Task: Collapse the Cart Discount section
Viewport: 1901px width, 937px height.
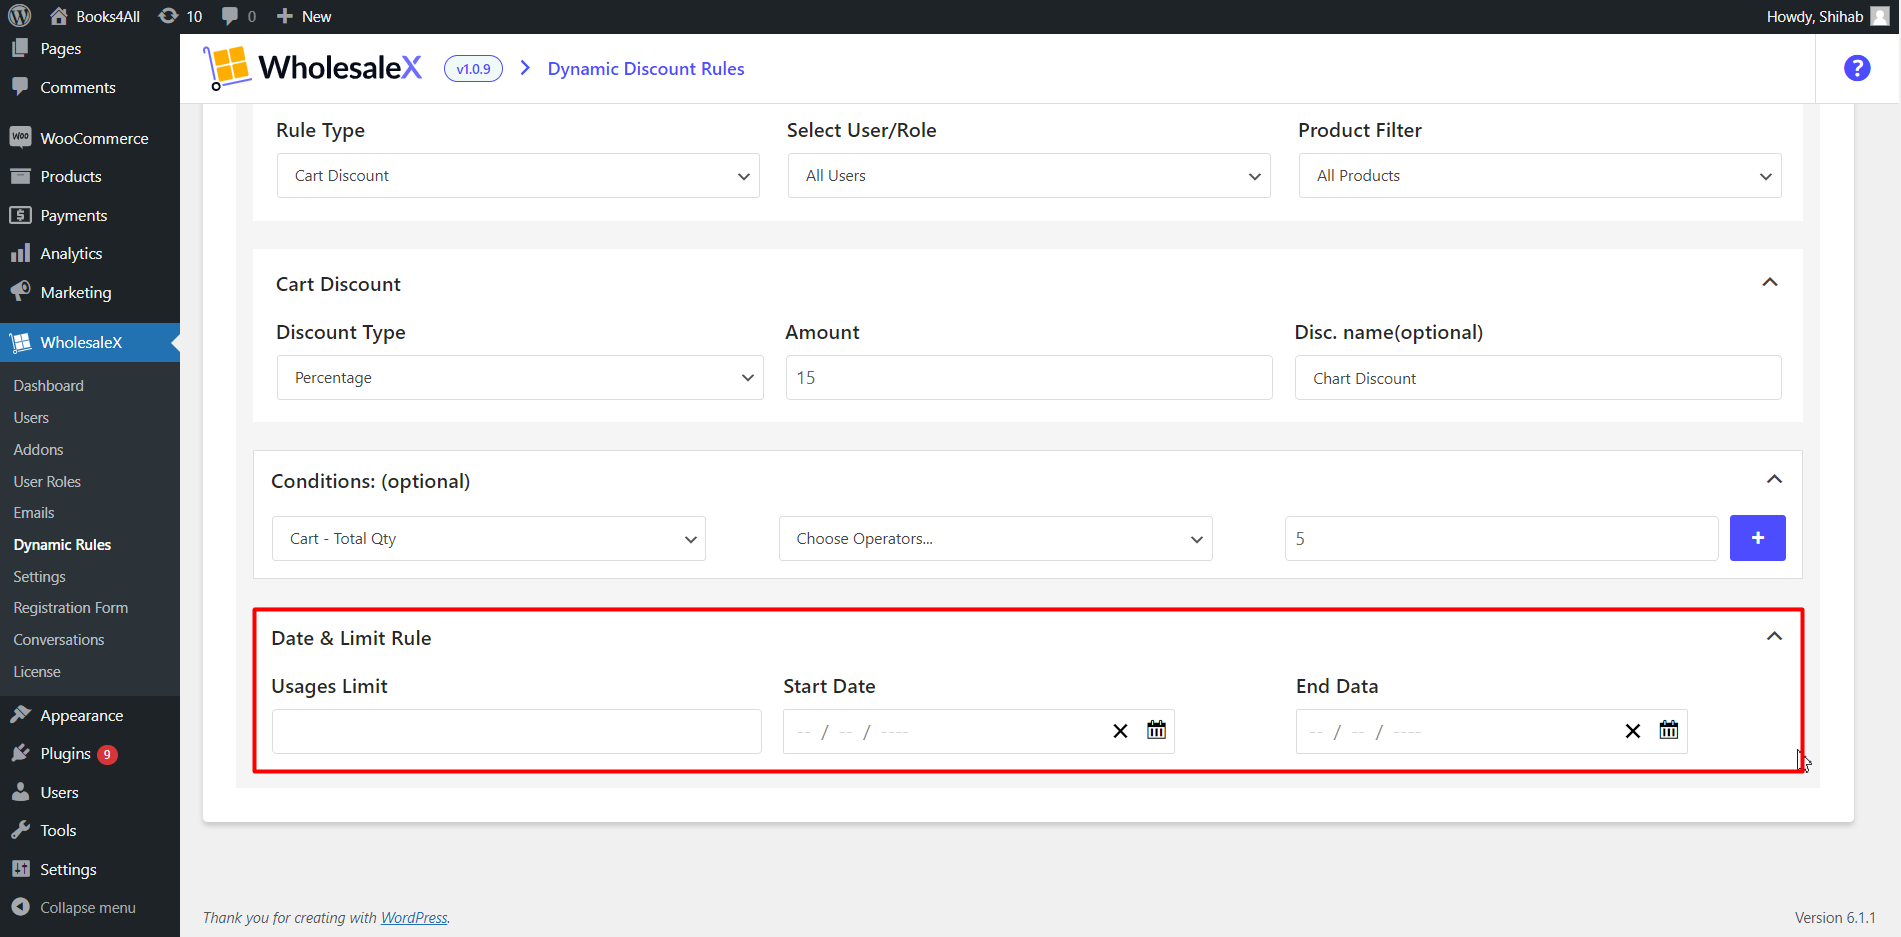Action: pyautogui.click(x=1769, y=282)
